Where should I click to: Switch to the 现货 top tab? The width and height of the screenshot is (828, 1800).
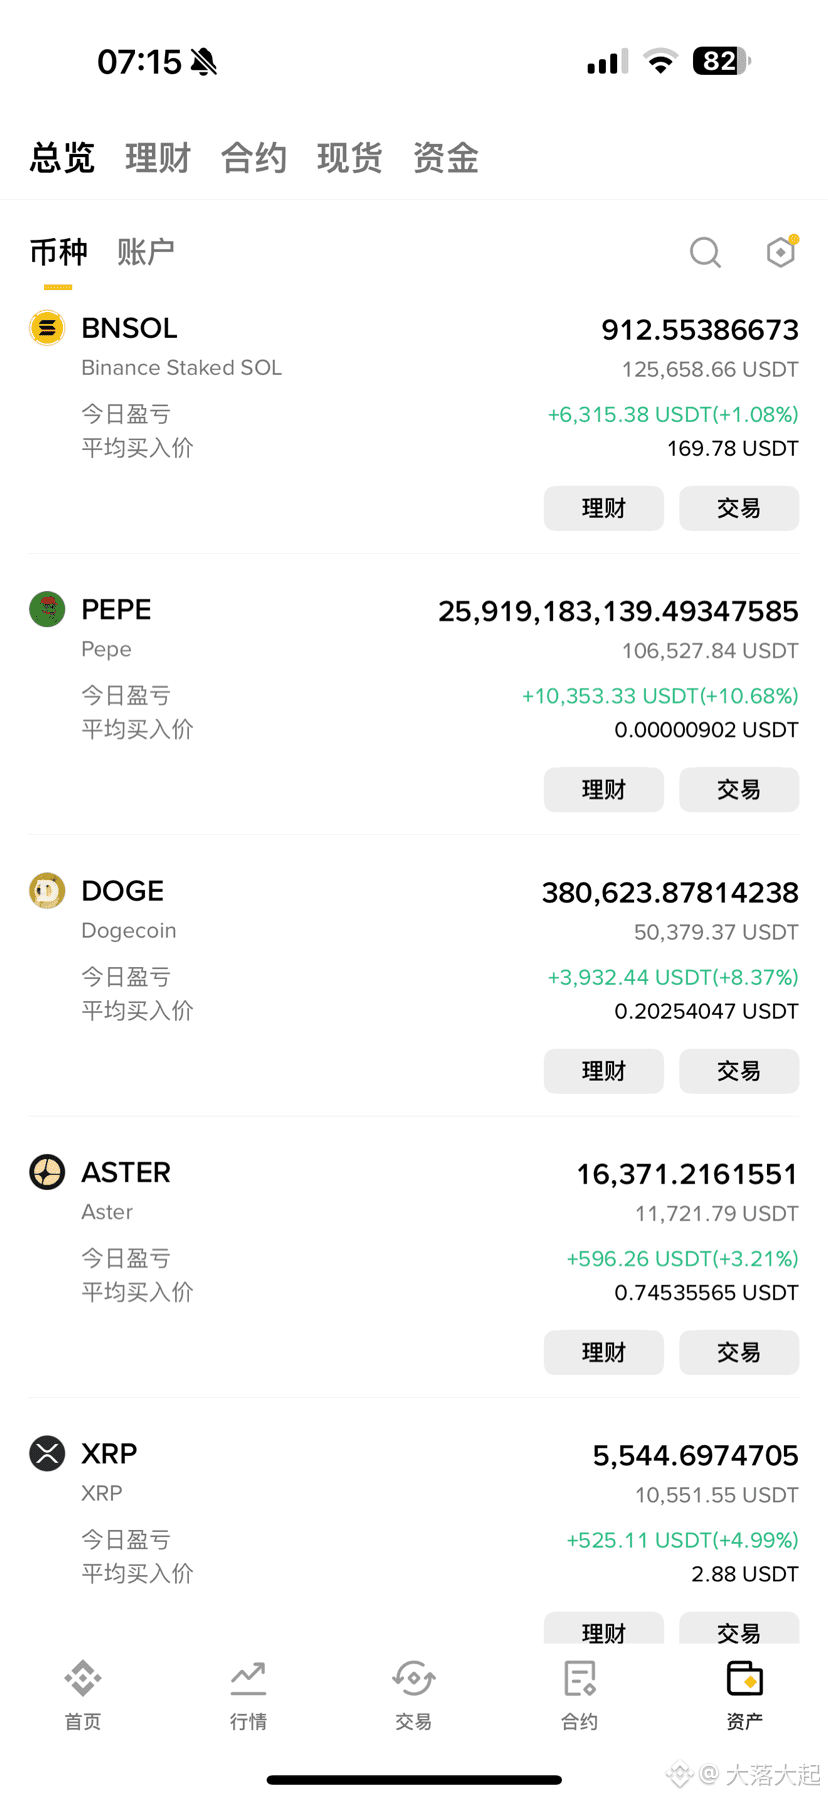[350, 158]
